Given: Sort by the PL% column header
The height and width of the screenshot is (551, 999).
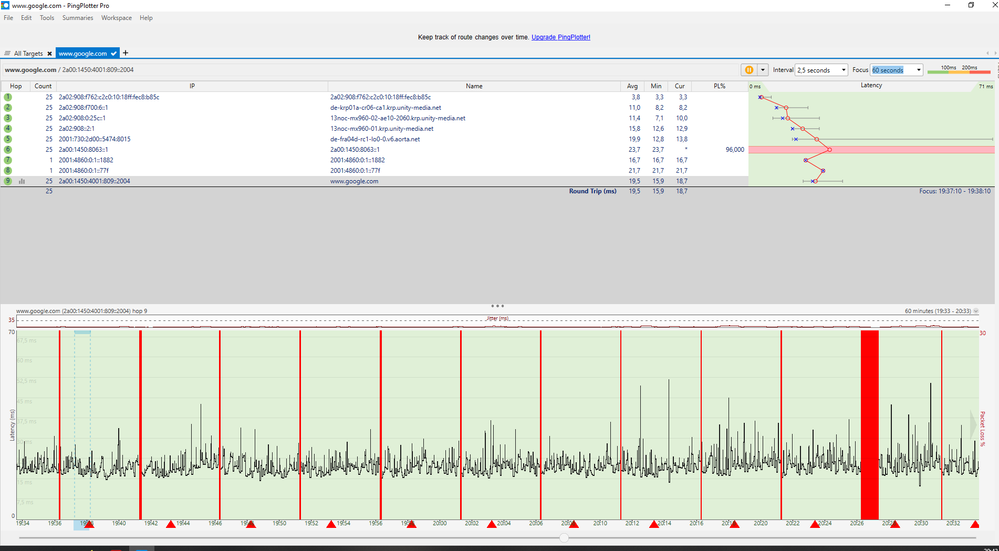Looking at the screenshot, I should (x=720, y=87).
